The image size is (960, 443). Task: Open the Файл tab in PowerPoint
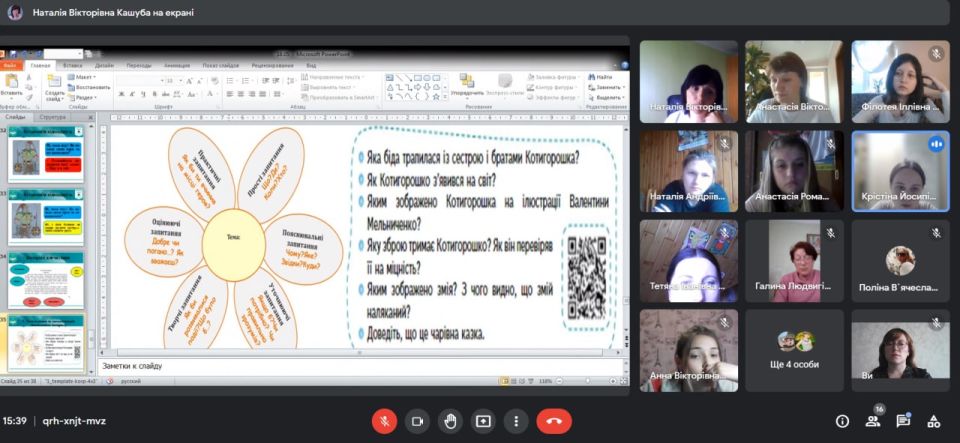[x=10, y=65]
